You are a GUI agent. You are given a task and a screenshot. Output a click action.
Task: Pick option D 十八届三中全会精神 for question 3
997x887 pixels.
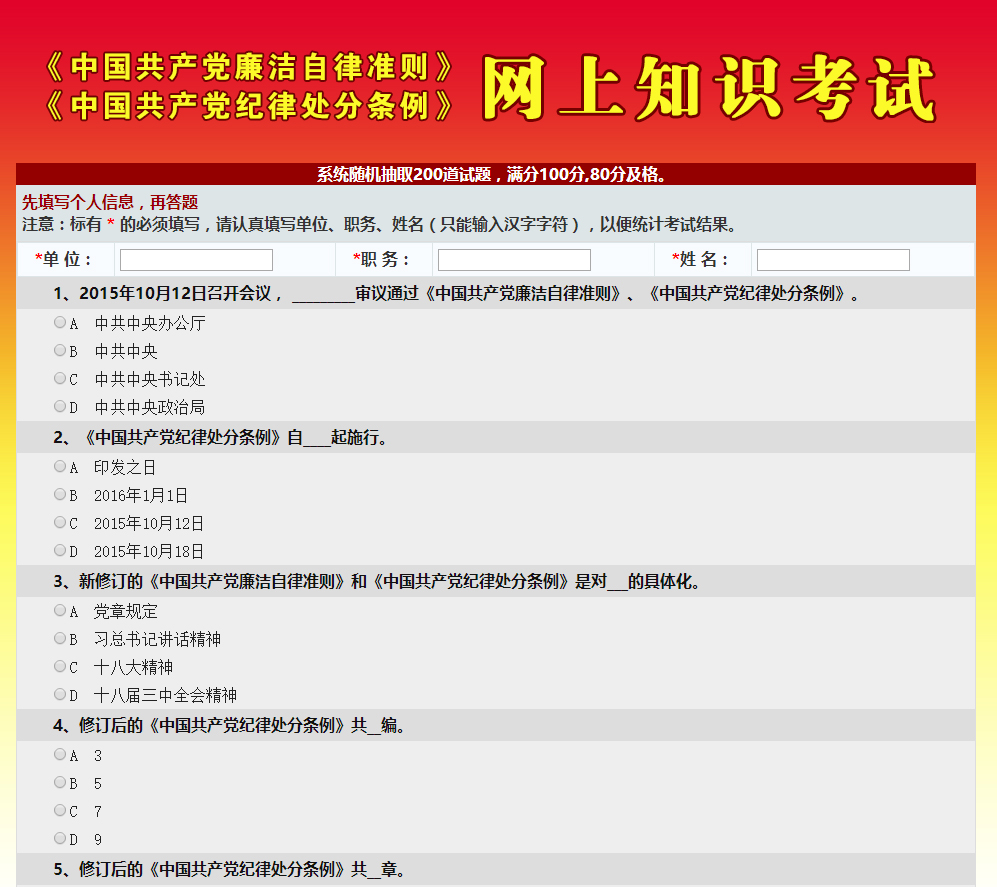[60, 695]
